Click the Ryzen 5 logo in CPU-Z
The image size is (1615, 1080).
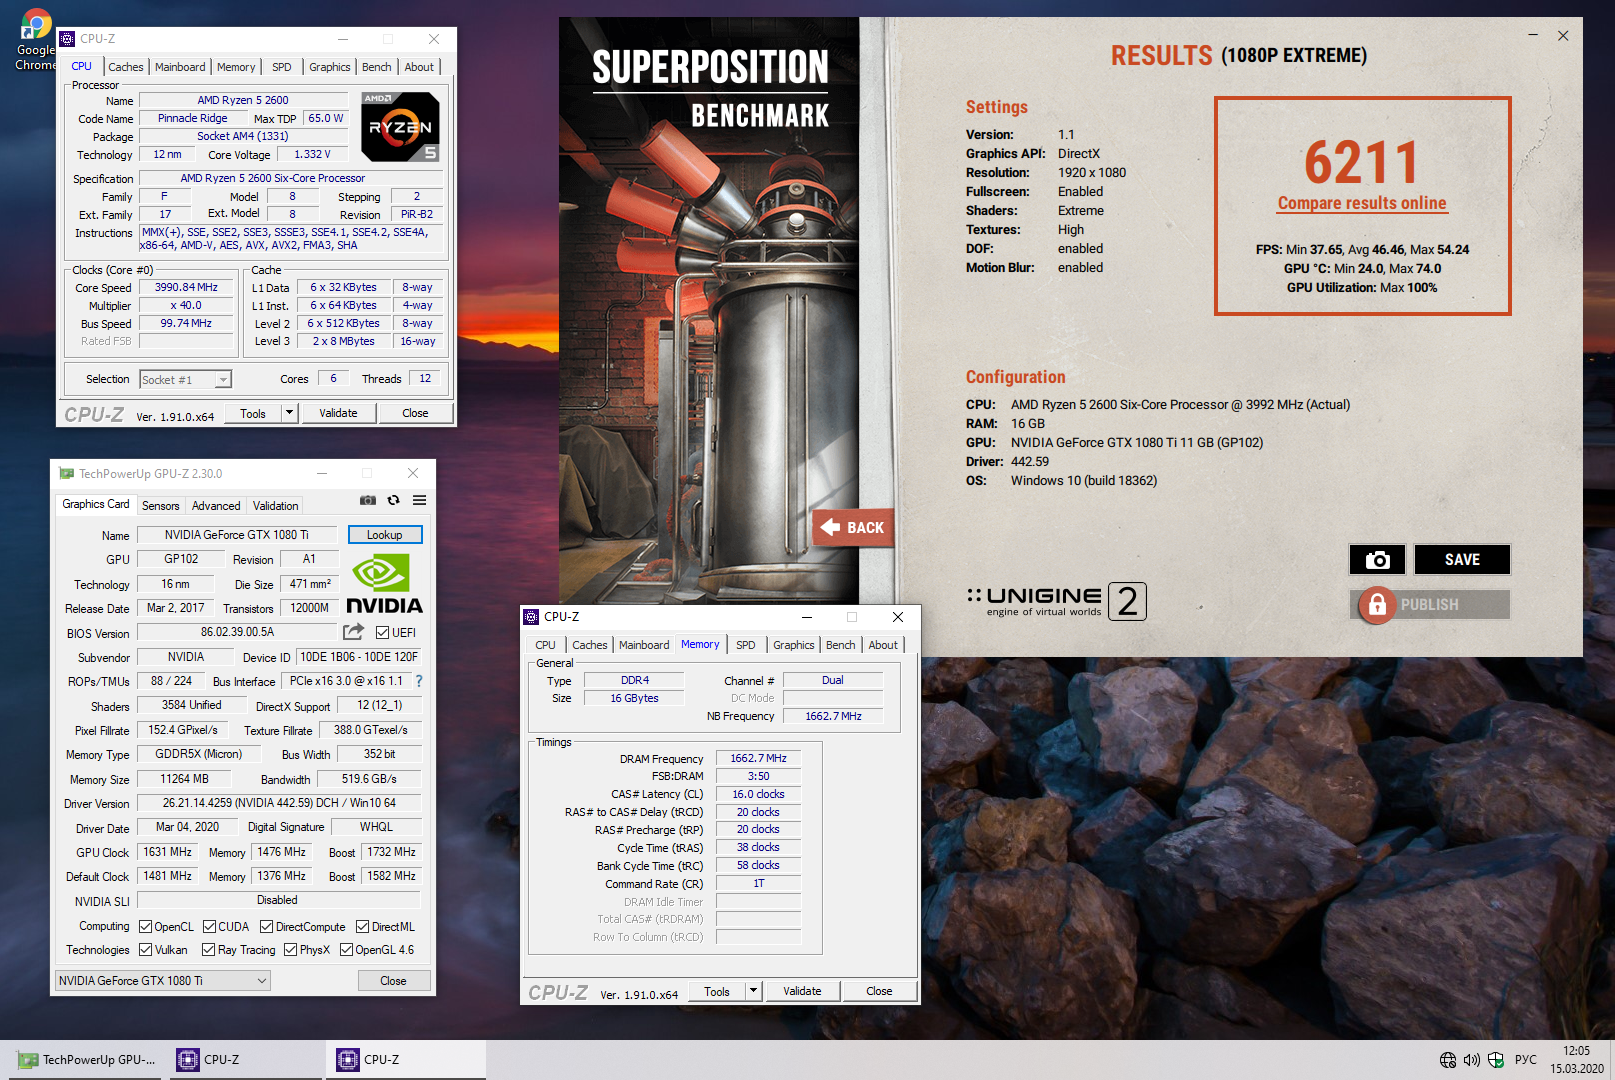point(400,127)
